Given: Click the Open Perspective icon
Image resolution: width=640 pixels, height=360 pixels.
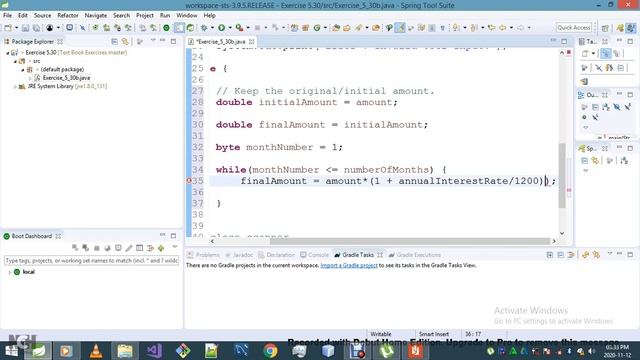Looking at the screenshot, I should 605,28.
